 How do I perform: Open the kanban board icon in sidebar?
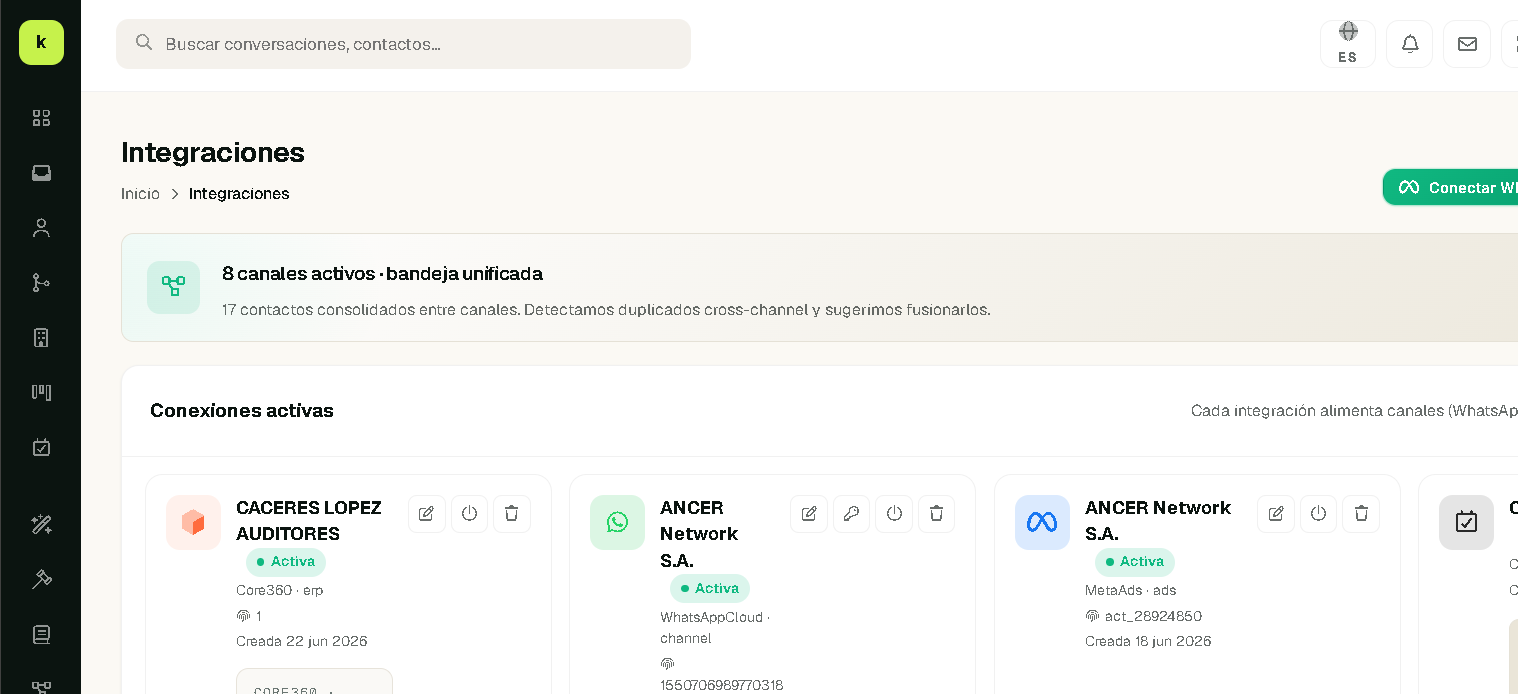pos(41,392)
